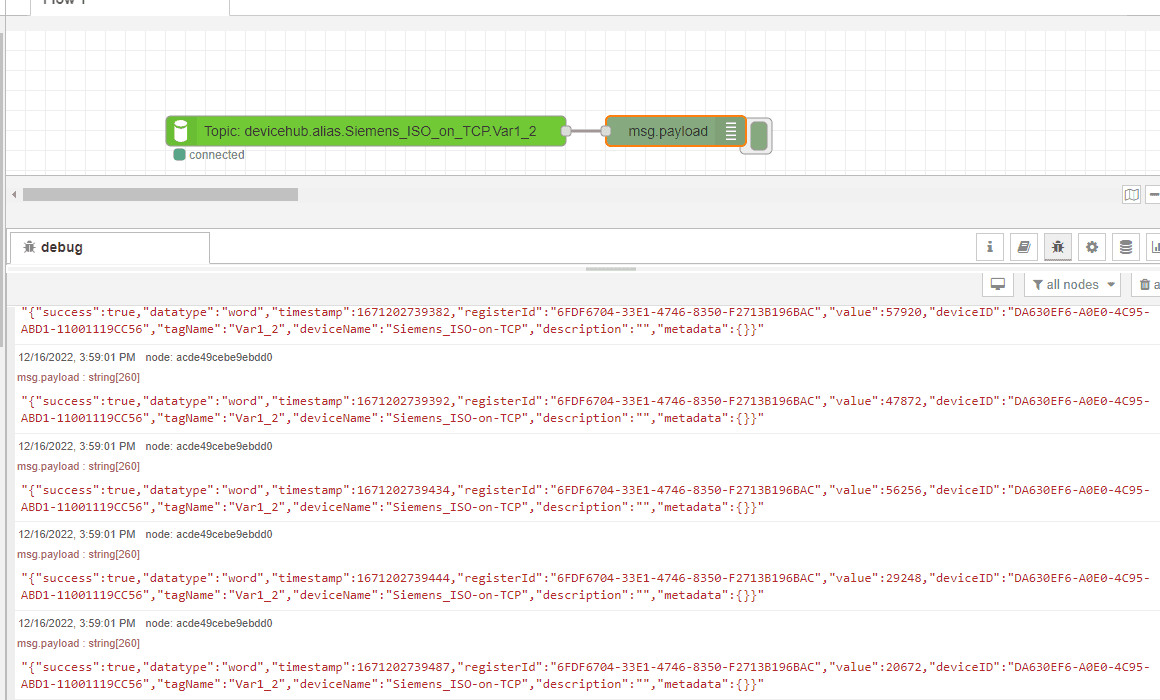This screenshot has width=1160, height=700.
Task: Open configuration nodes gear tab
Action: pos(1092,247)
